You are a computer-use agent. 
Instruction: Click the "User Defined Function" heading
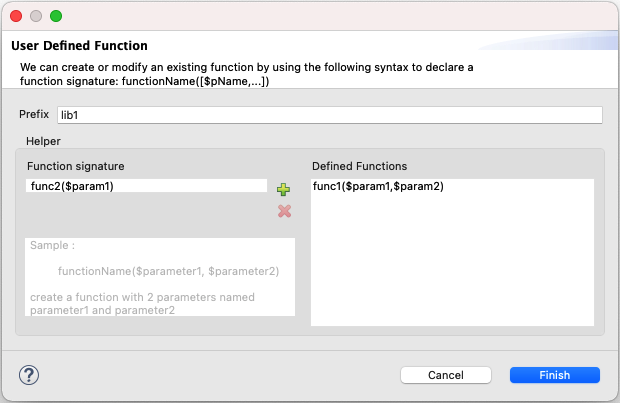click(x=80, y=46)
